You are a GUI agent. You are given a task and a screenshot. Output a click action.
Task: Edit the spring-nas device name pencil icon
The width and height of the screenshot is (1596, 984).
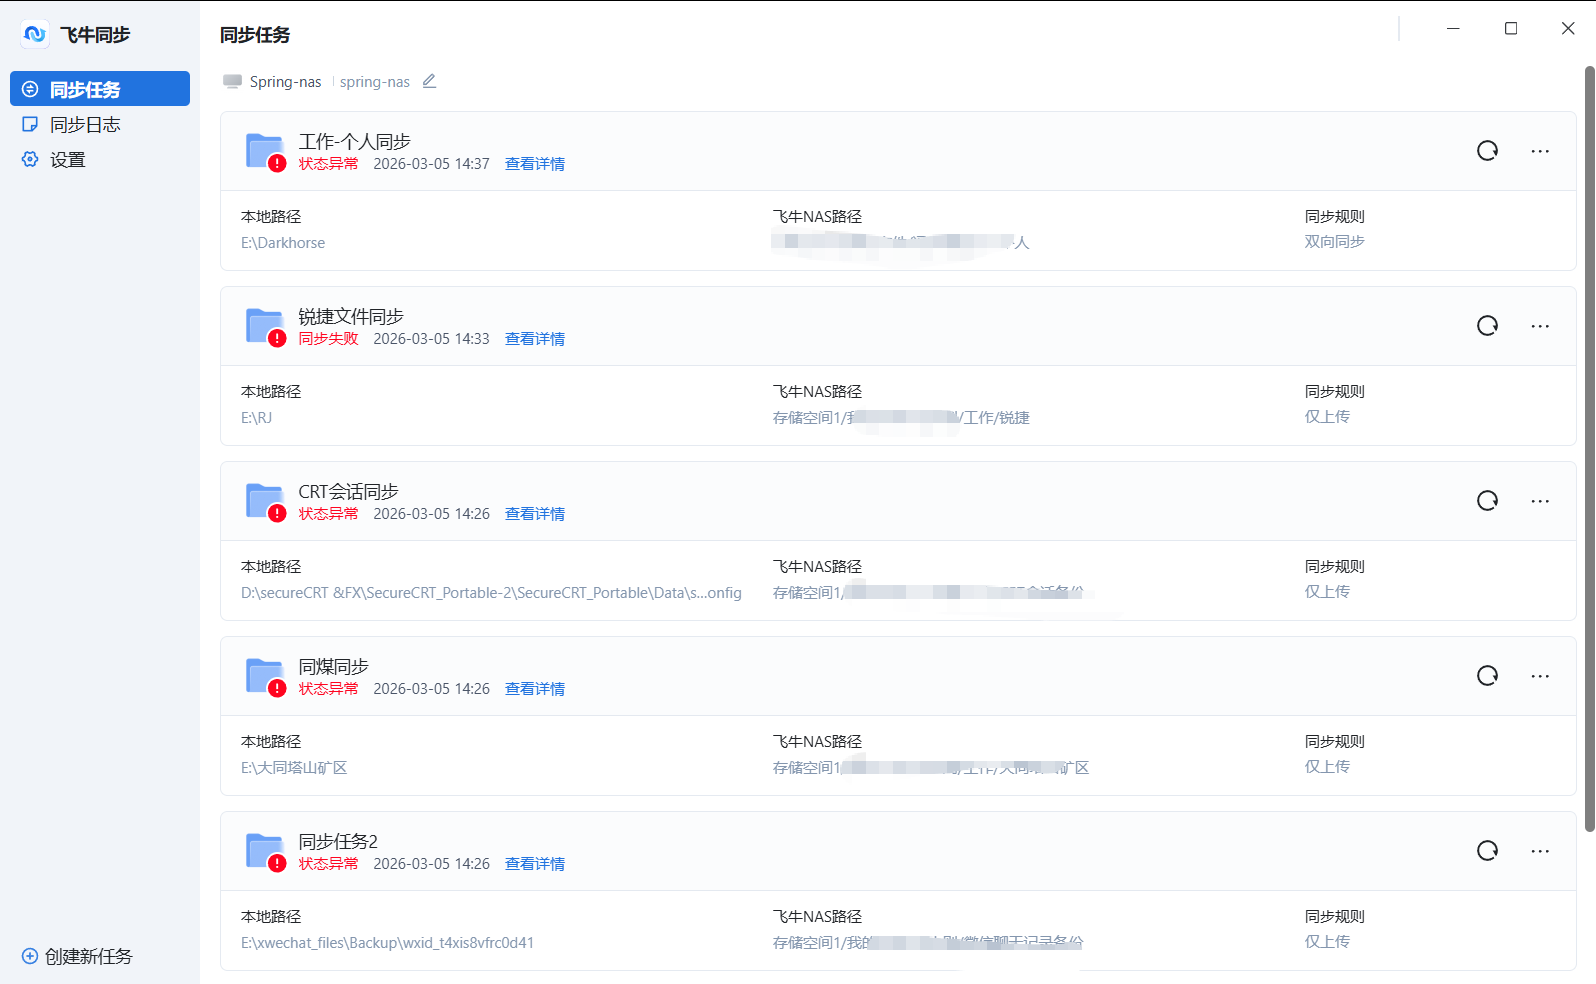pos(429,81)
